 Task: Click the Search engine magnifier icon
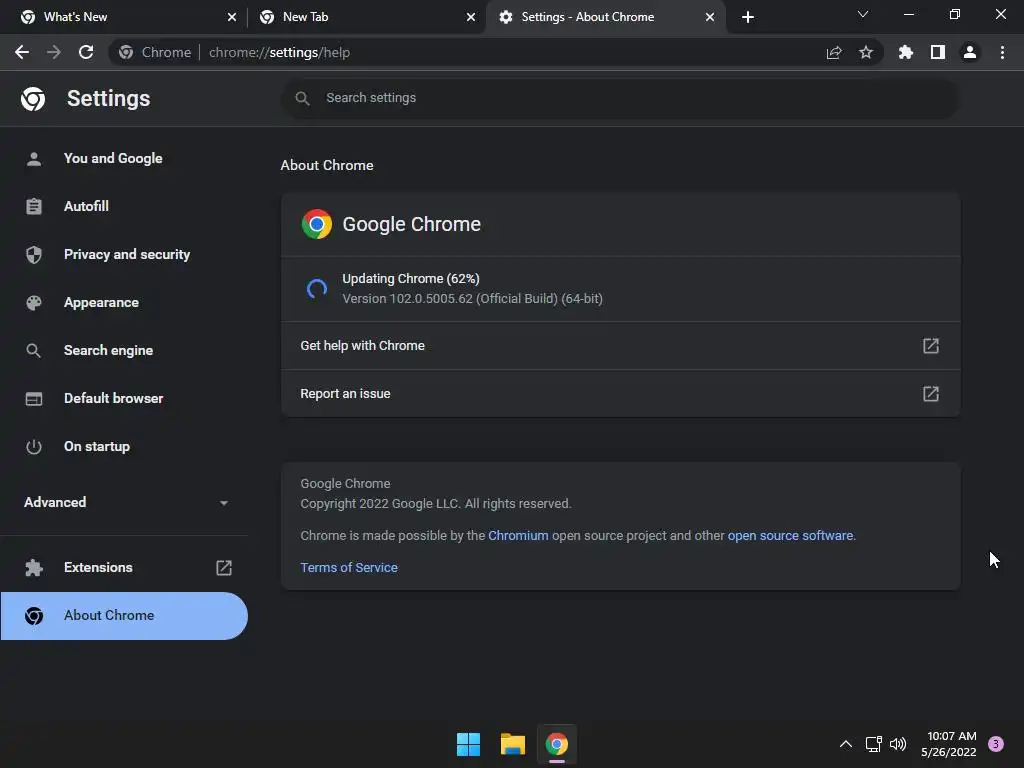coord(33,351)
